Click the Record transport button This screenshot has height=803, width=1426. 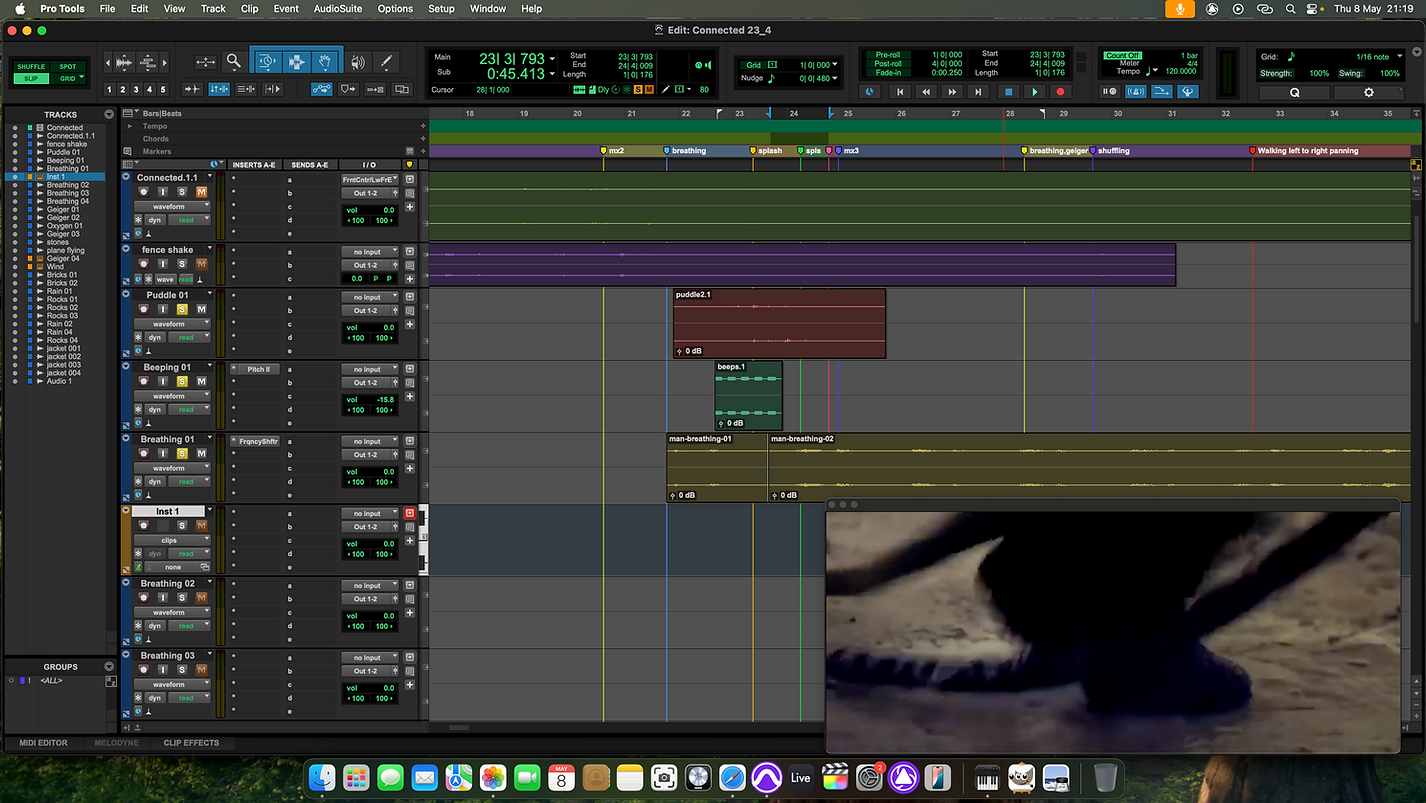pos(1061,92)
